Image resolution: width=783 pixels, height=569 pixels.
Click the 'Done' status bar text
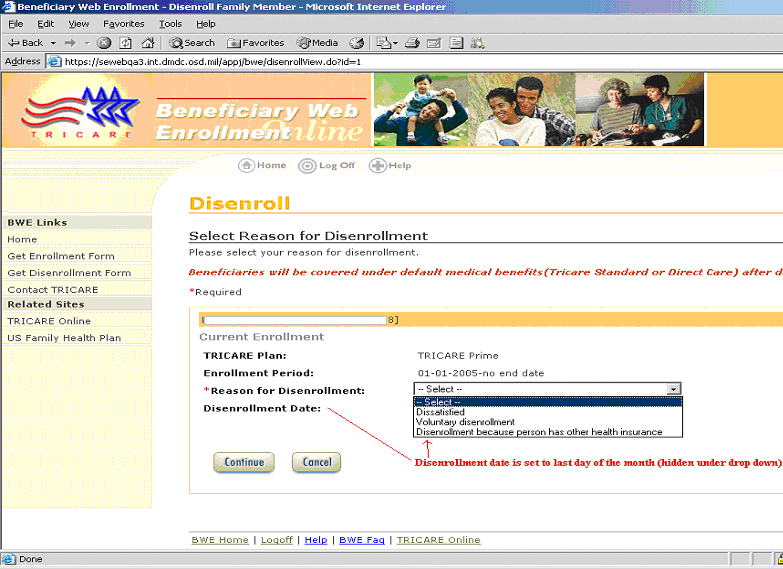click(x=30, y=560)
